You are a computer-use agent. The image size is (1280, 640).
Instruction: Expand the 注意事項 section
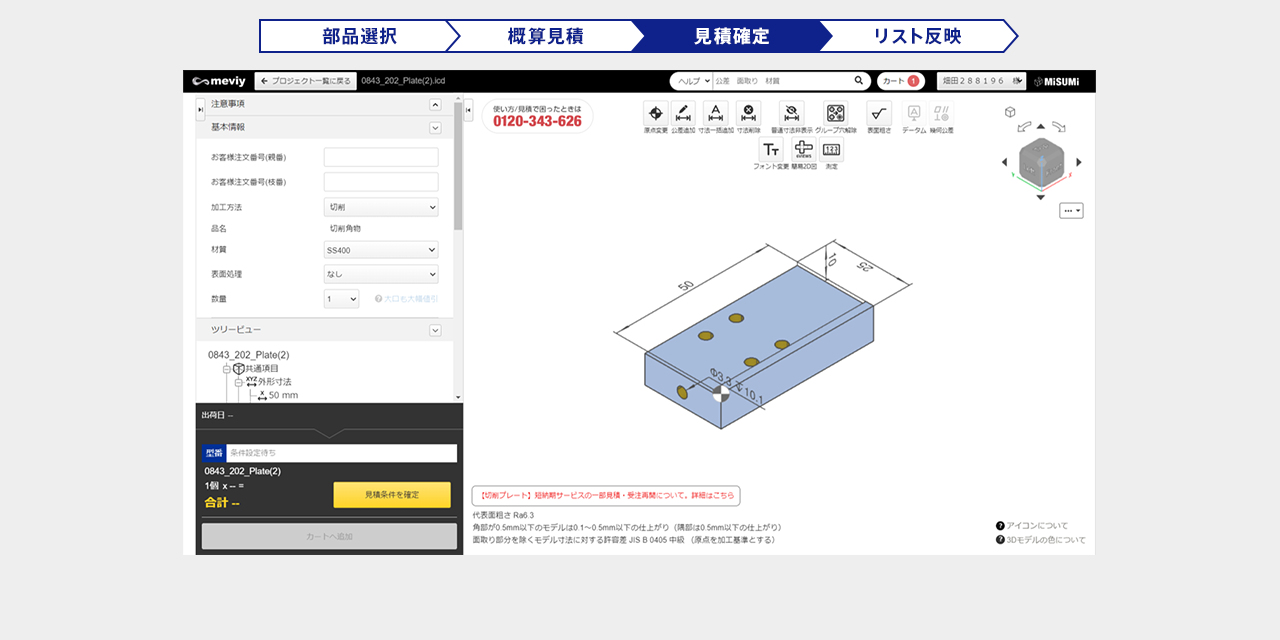[435, 104]
